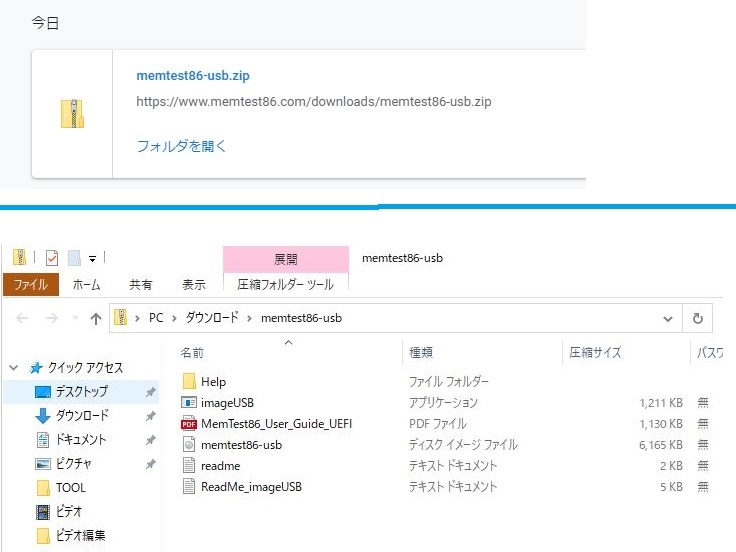Select memtest86-usb disk image file name
Image resolution: width=736 pixels, height=552 pixels.
[241, 445]
